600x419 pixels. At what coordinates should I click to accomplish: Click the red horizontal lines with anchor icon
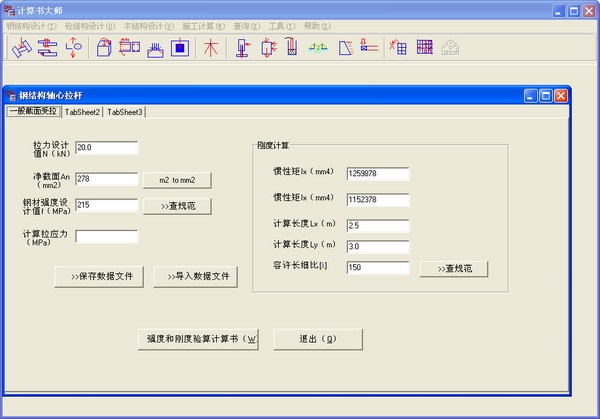point(369,46)
